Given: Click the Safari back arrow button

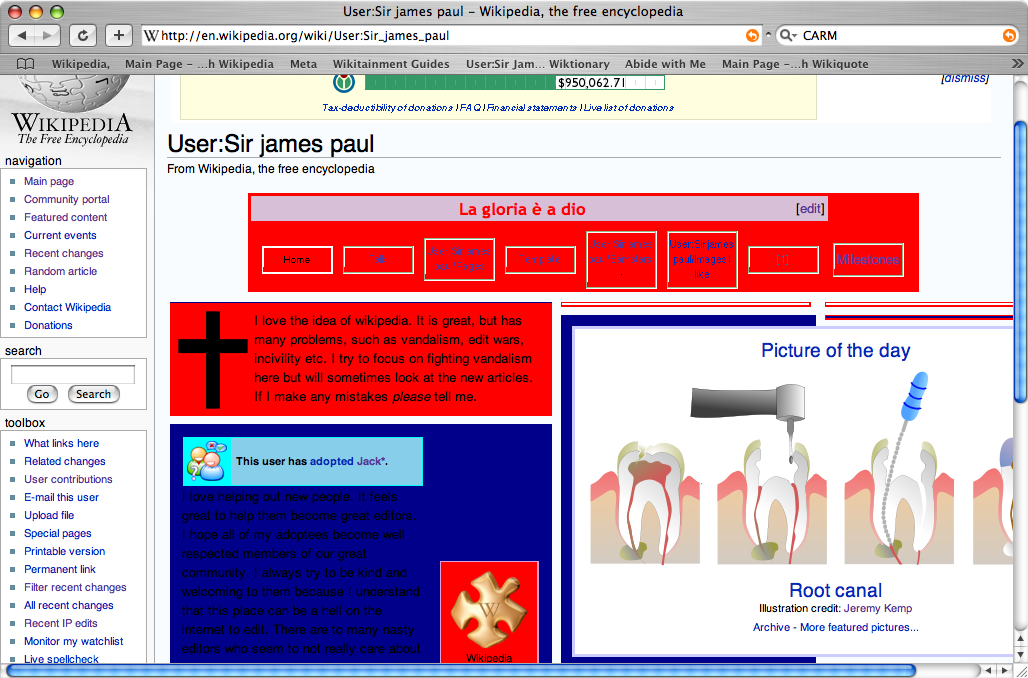Looking at the screenshot, I should [22, 35].
